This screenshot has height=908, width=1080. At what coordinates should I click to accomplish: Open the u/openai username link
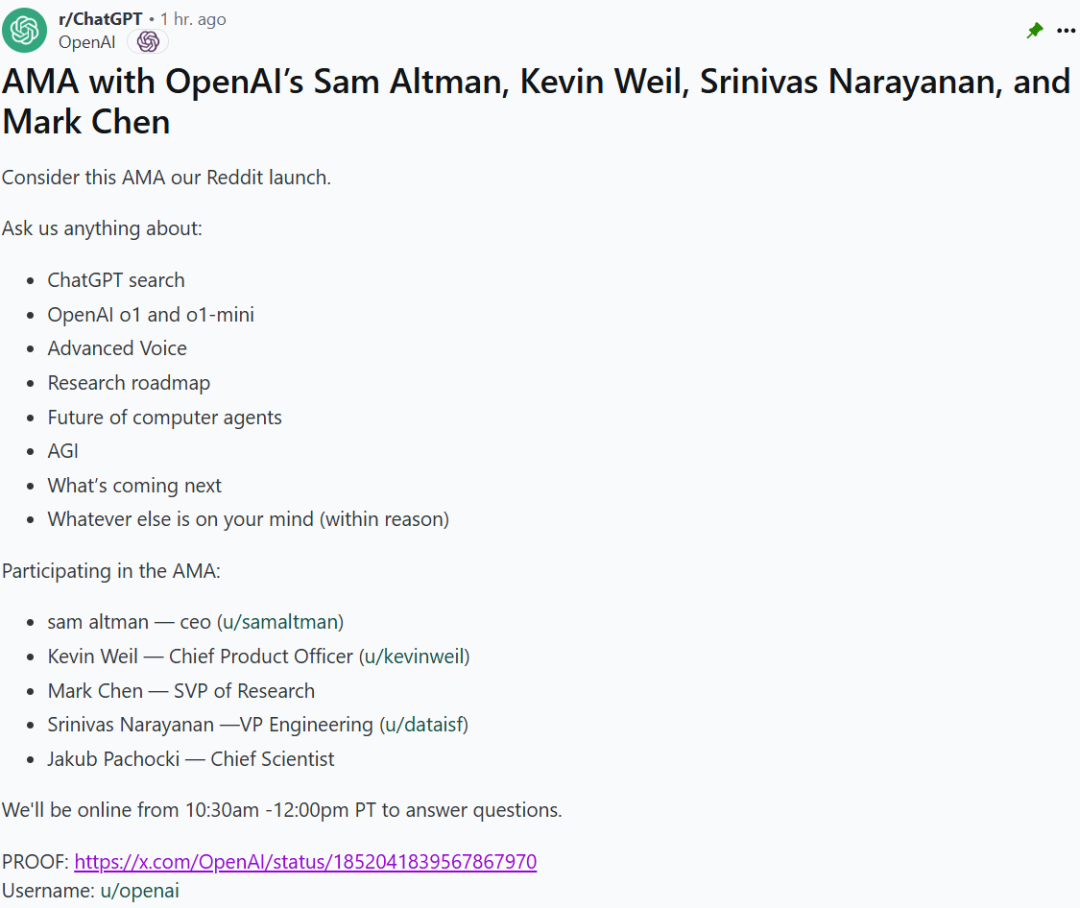coord(140,891)
